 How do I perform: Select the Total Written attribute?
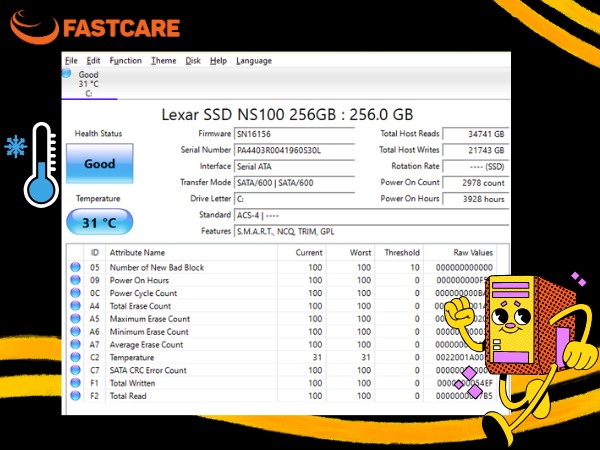[x=132, y=383]
